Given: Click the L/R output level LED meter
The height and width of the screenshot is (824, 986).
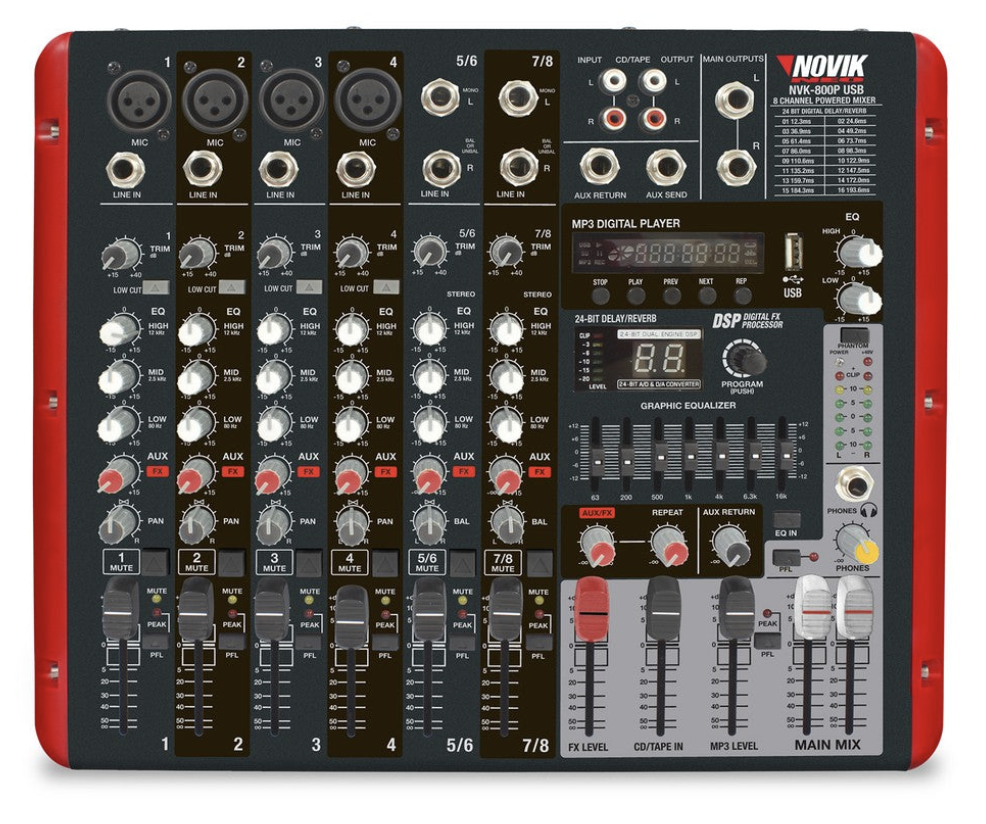Looking at the screenshot, I should [853, 411].
